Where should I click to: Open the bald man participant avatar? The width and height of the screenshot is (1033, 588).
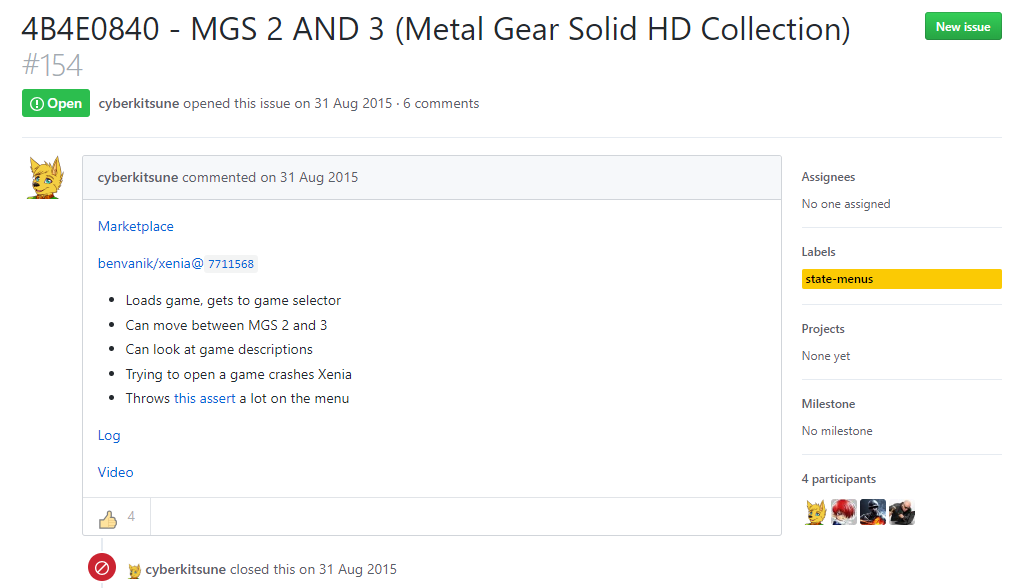(x=902, y=513)
